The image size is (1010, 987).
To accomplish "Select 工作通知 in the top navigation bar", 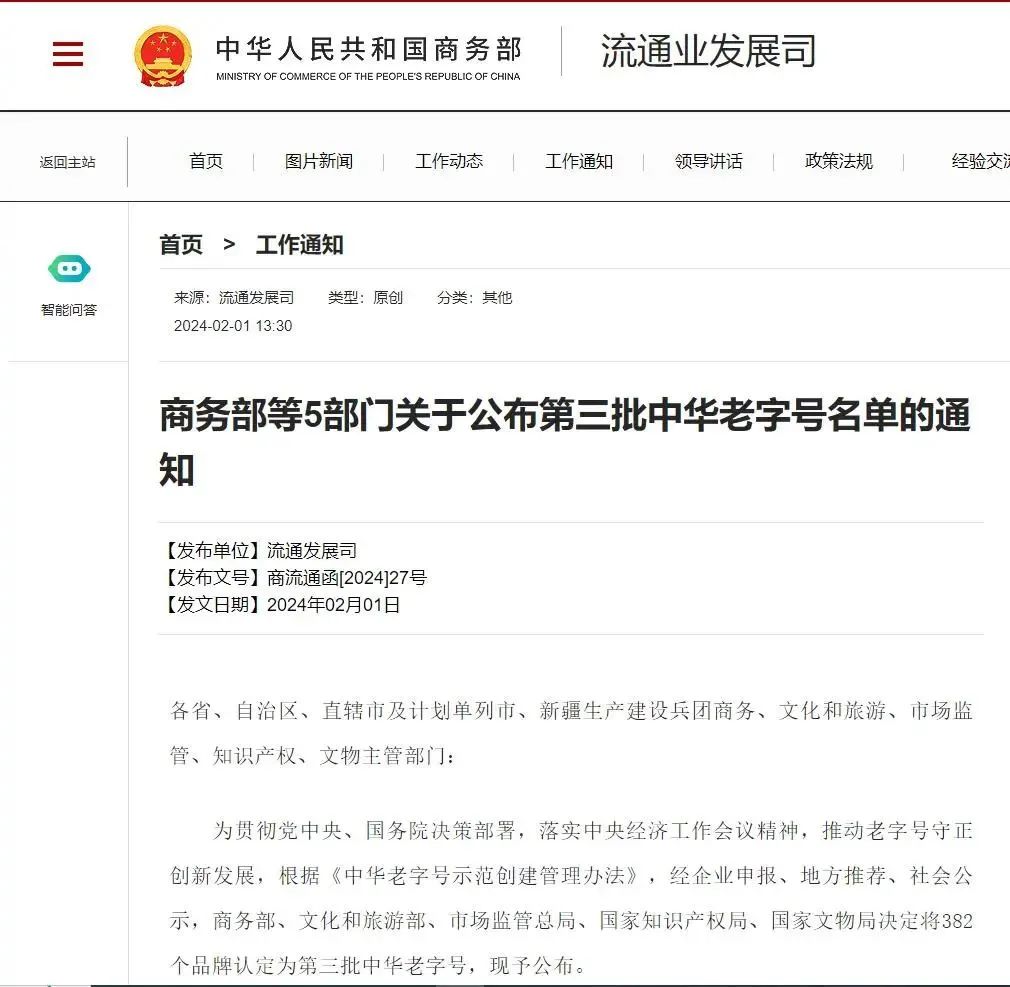I will pos(579,162).
